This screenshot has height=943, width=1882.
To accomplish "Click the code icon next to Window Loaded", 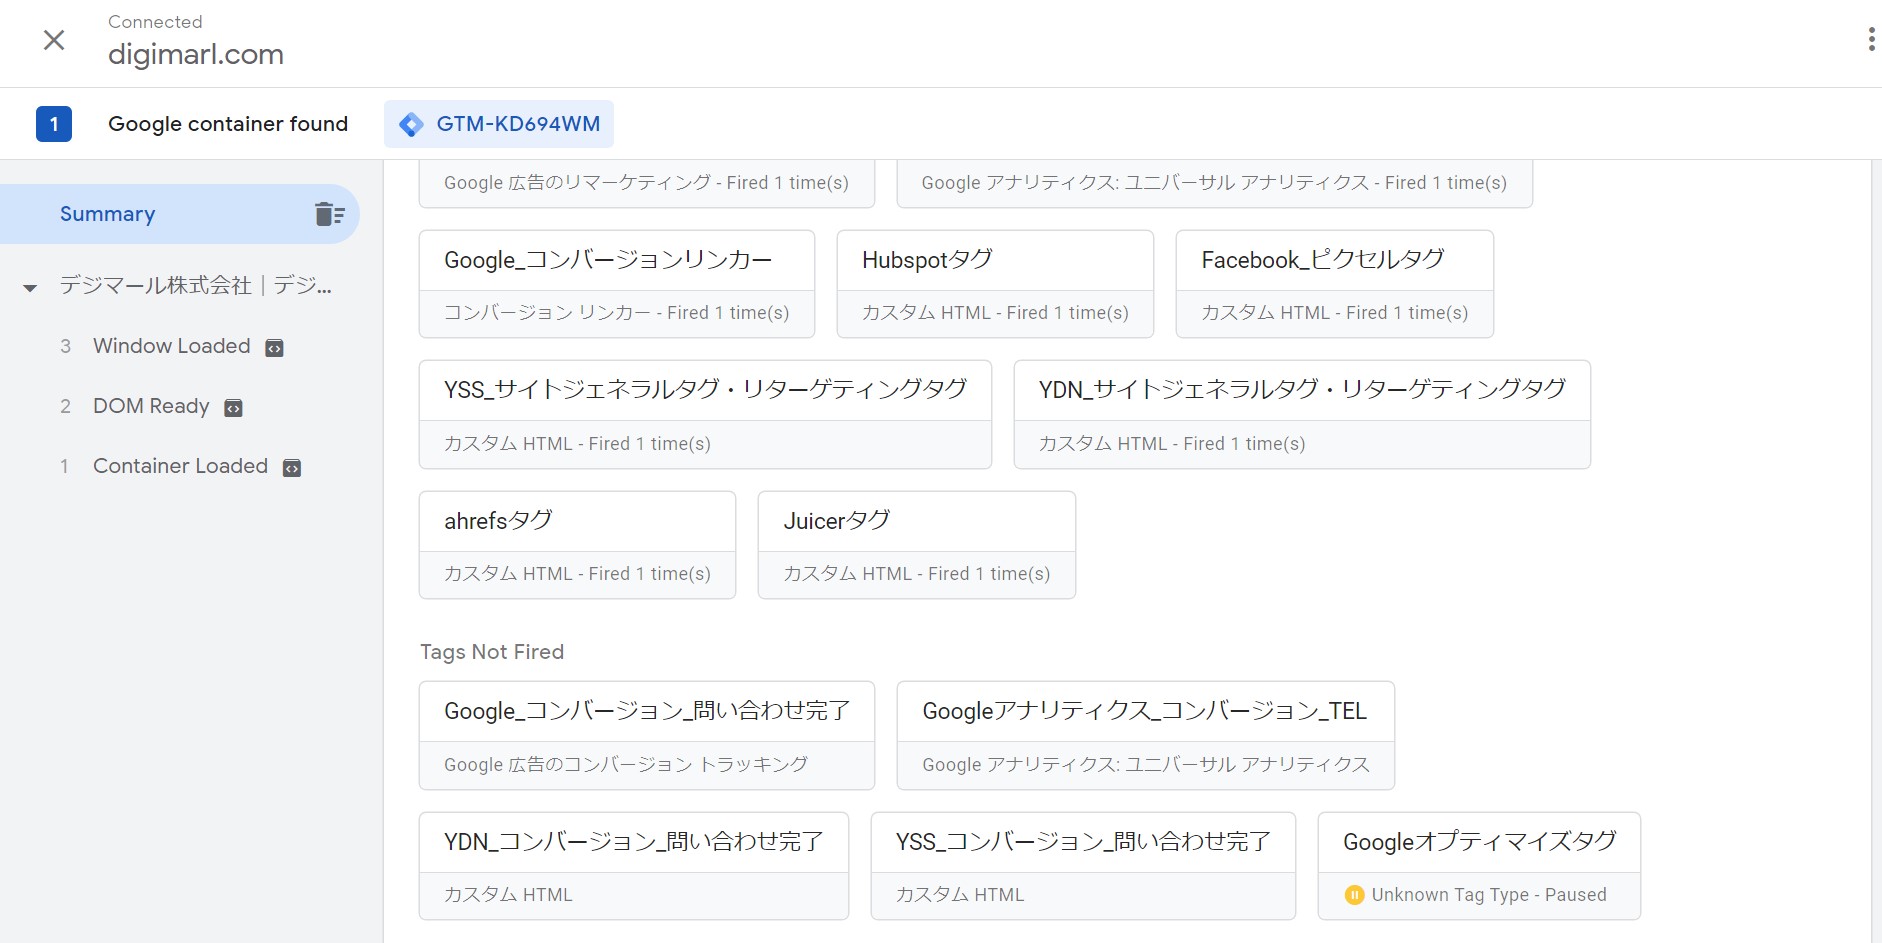I will [x=274, y=348].
